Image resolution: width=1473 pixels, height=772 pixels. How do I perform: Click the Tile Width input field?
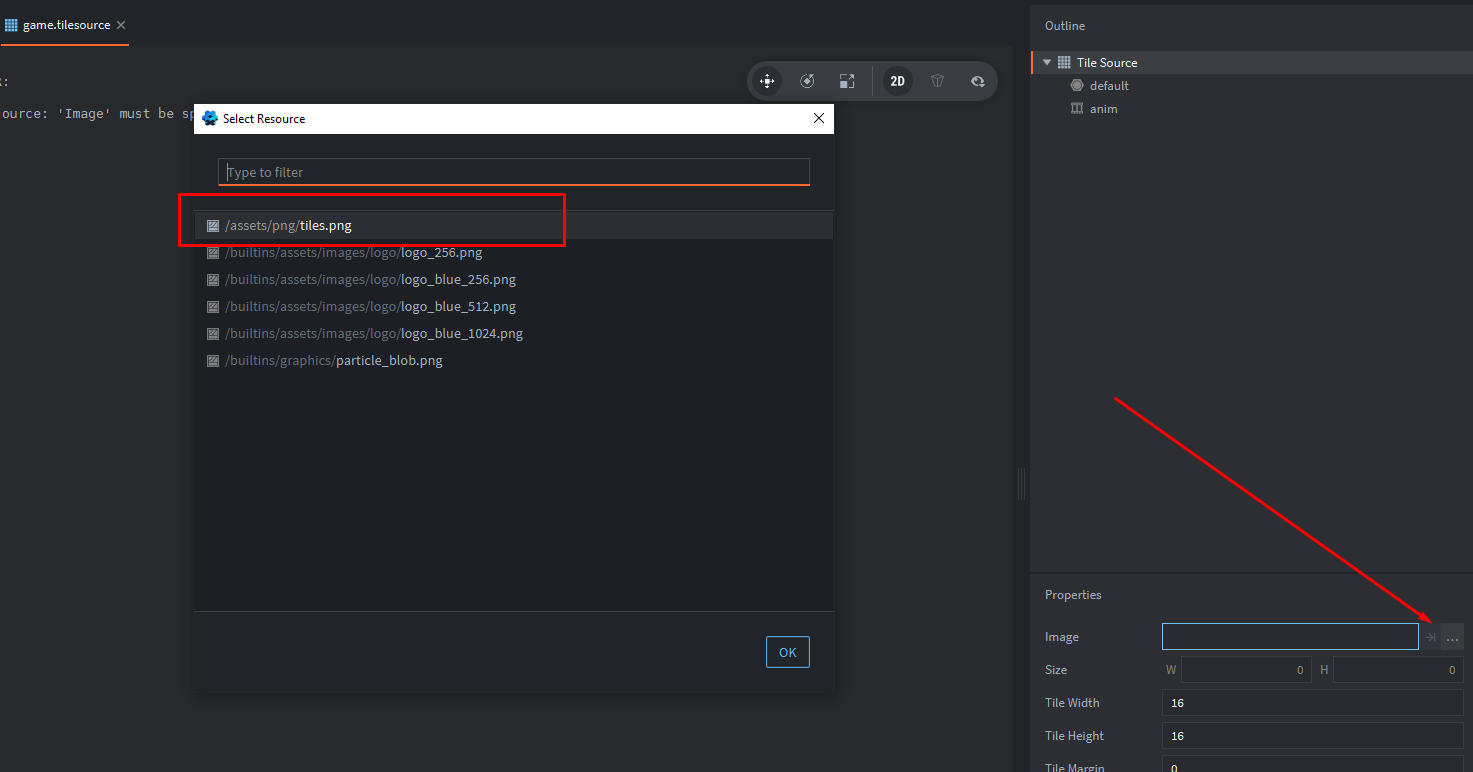pos(1311,703)
